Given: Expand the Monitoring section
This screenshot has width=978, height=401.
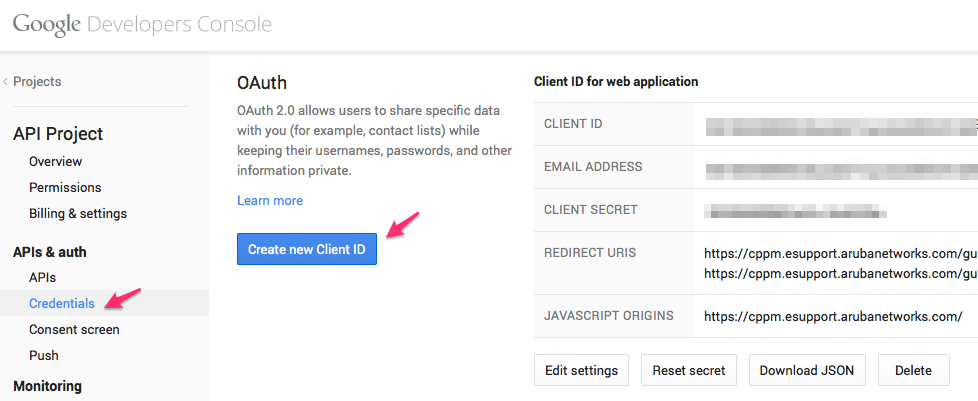Looking at the screenshot, I should [47, 386].
